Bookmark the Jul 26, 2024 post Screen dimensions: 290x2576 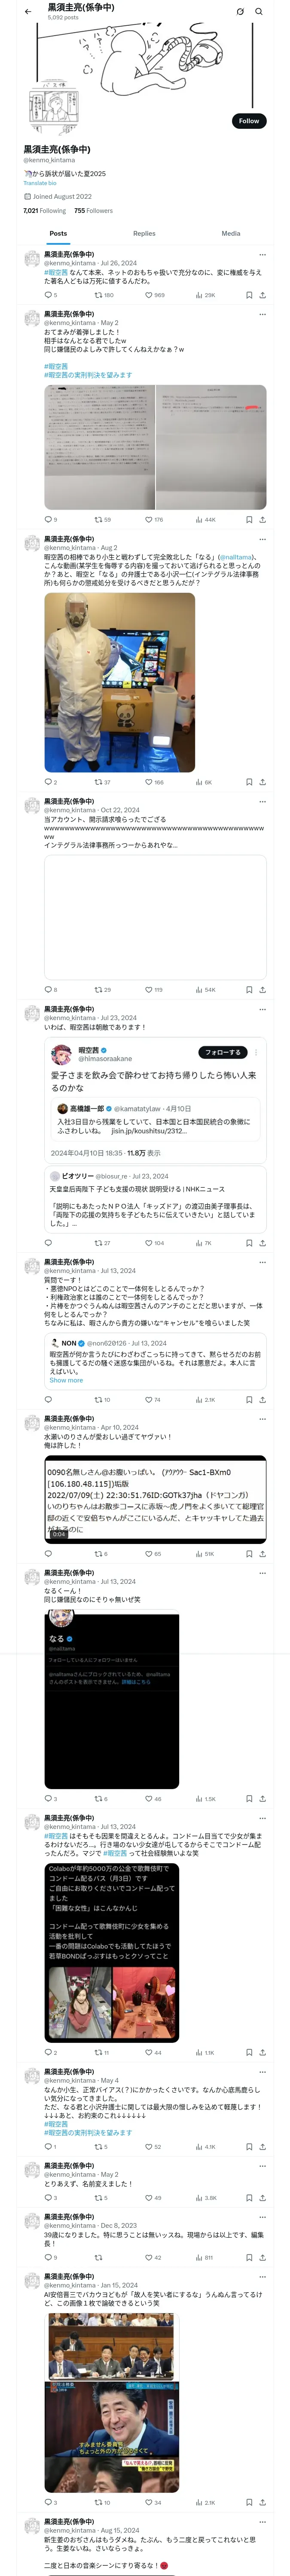tap(249, 295)
